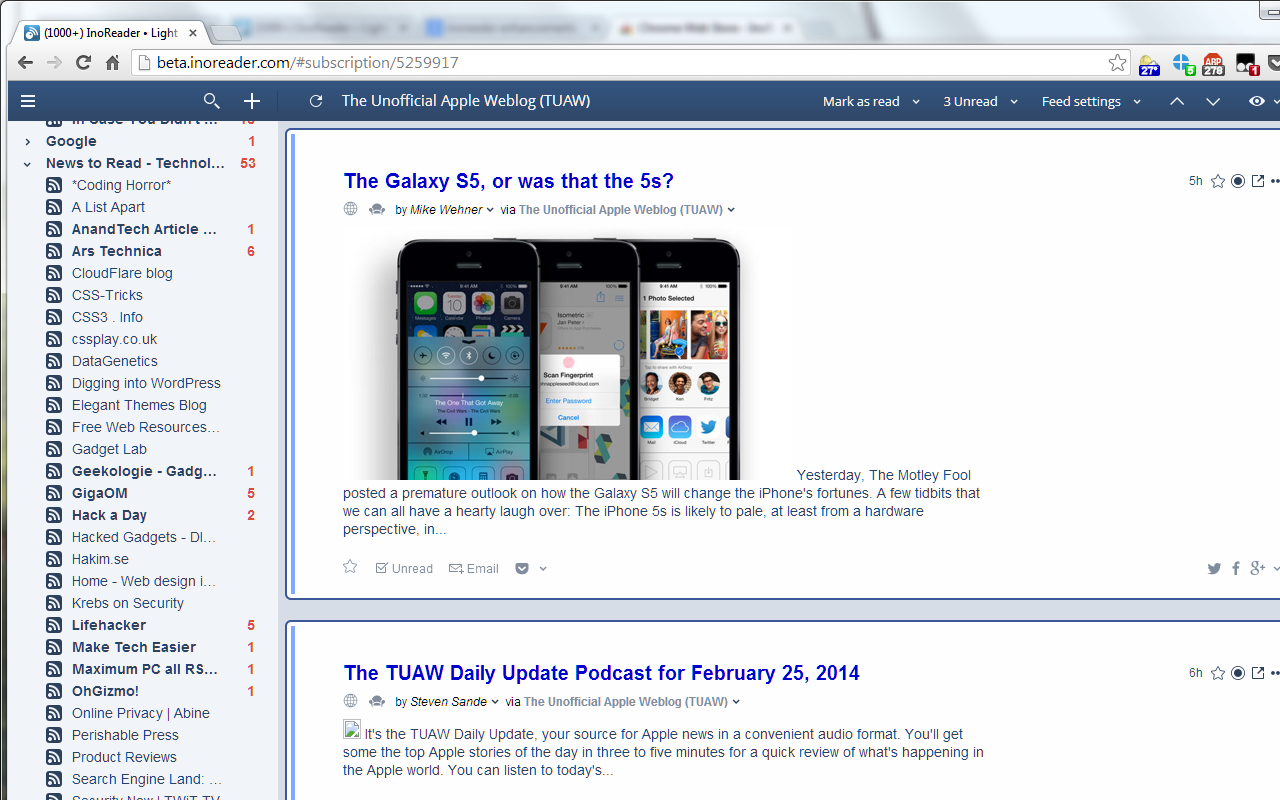
Task: Reload the page with browser refresh button
Action: (83, 62)
